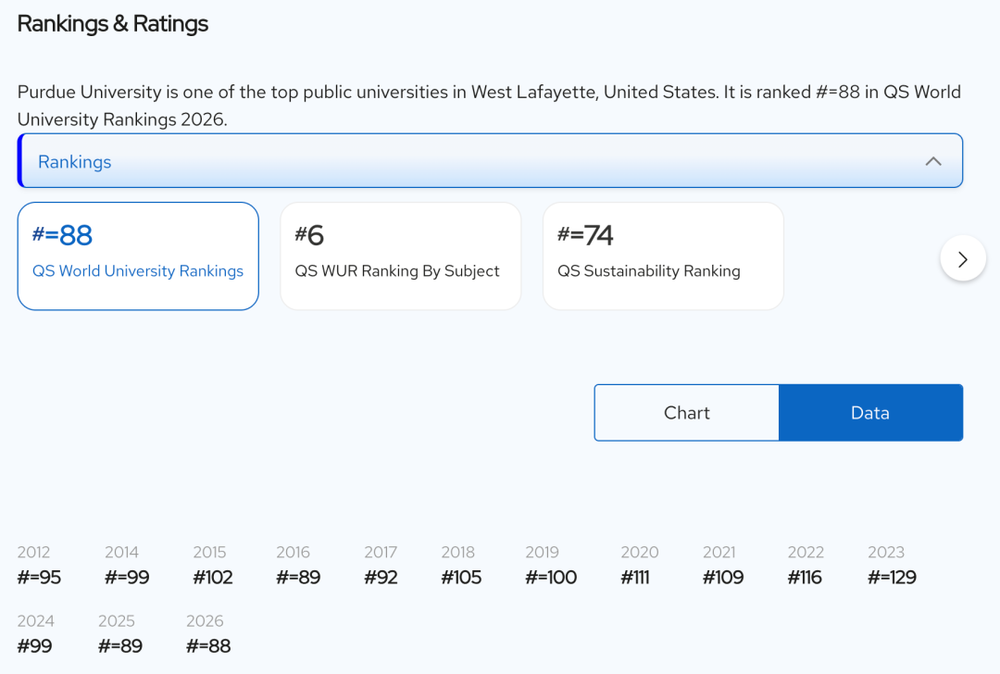Select the Data view button
This screenshot has height=674, width=1000.
click(x=870, y=412)
